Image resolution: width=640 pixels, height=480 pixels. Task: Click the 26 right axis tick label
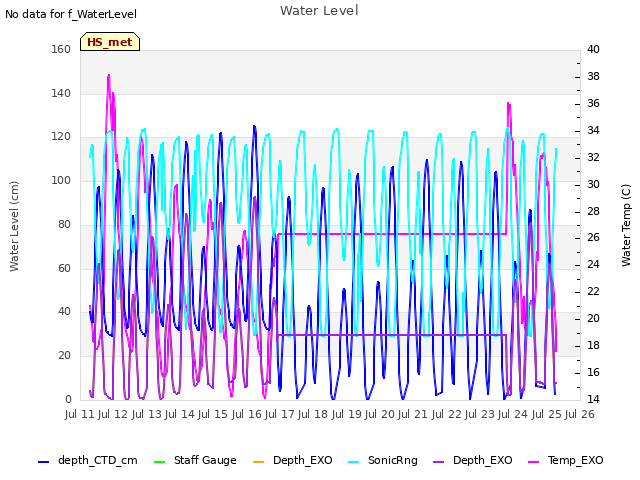[593, 238]
